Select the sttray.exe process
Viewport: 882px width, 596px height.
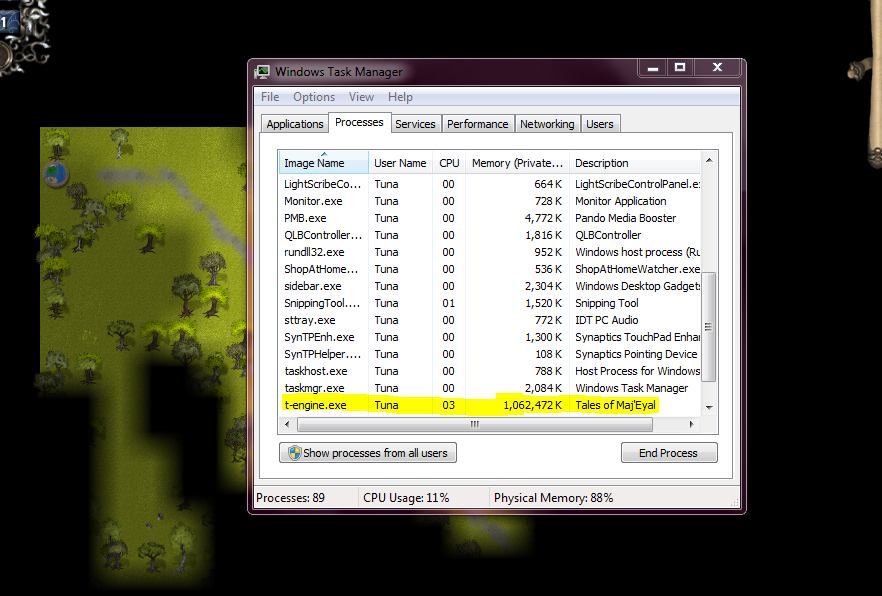click(x=490, y=320)
